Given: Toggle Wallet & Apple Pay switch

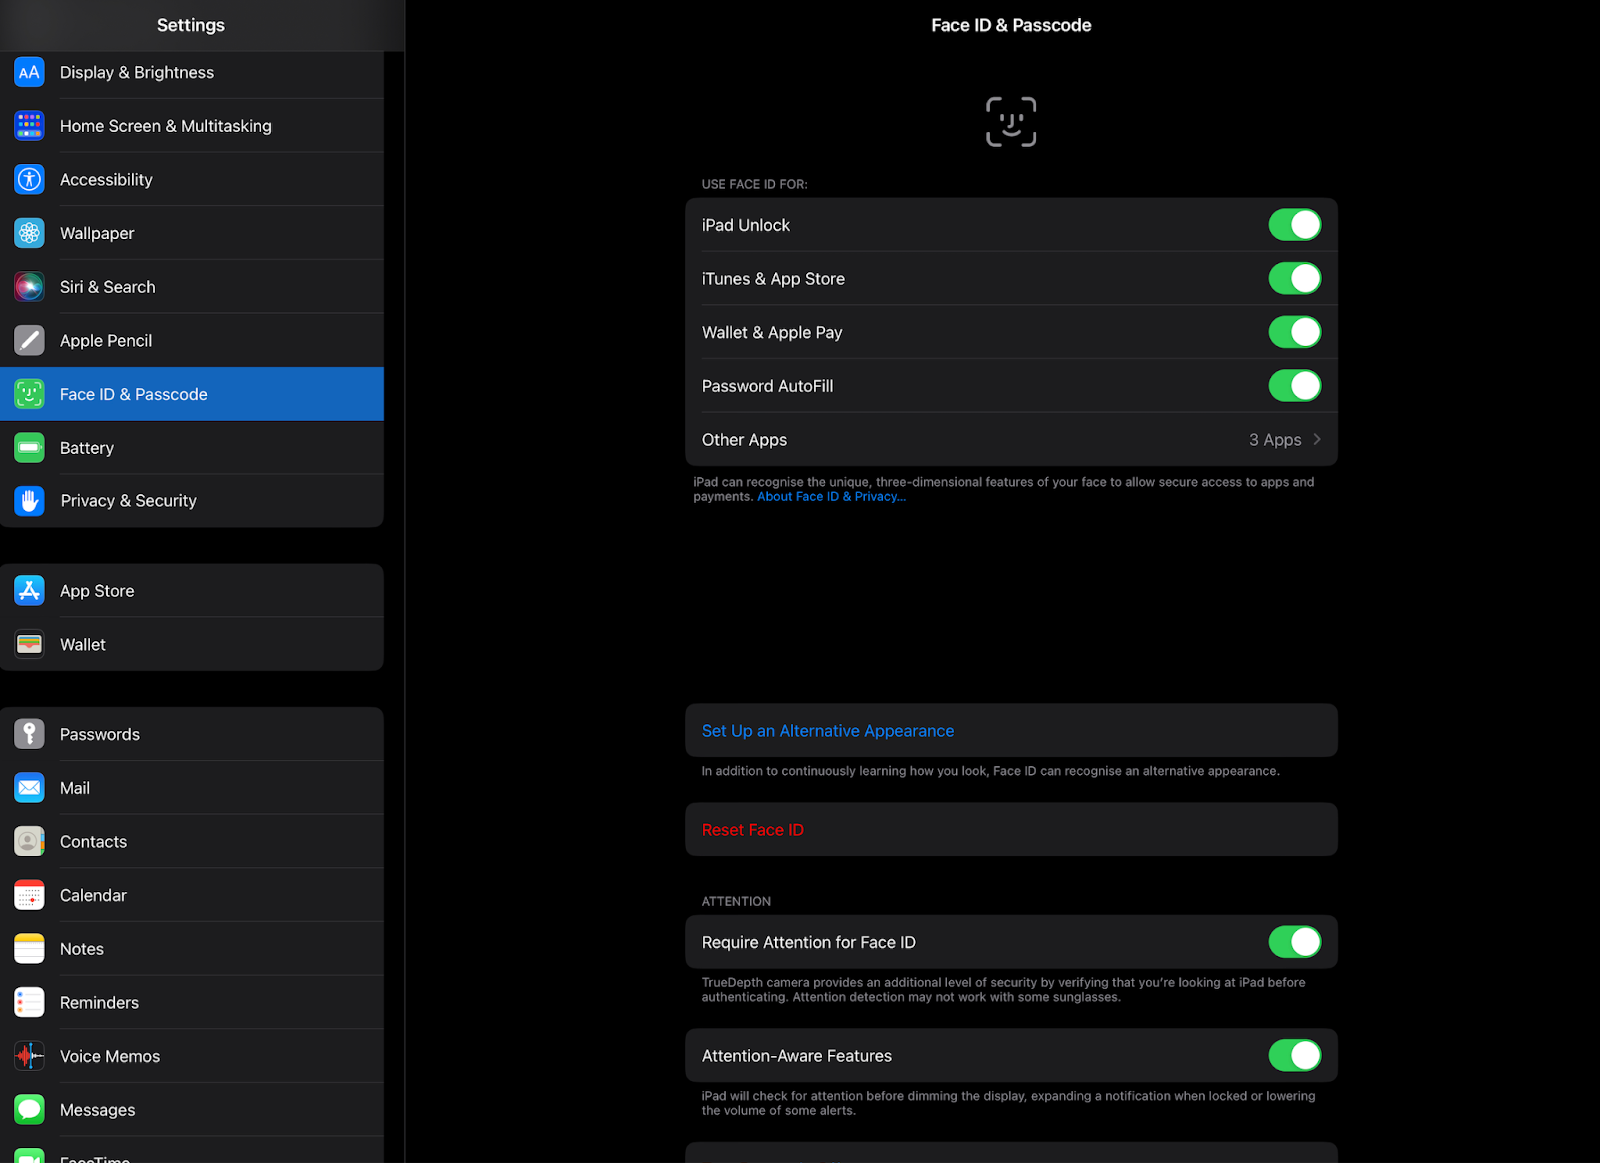Looking at the screenshot, I should [1295, 332].
